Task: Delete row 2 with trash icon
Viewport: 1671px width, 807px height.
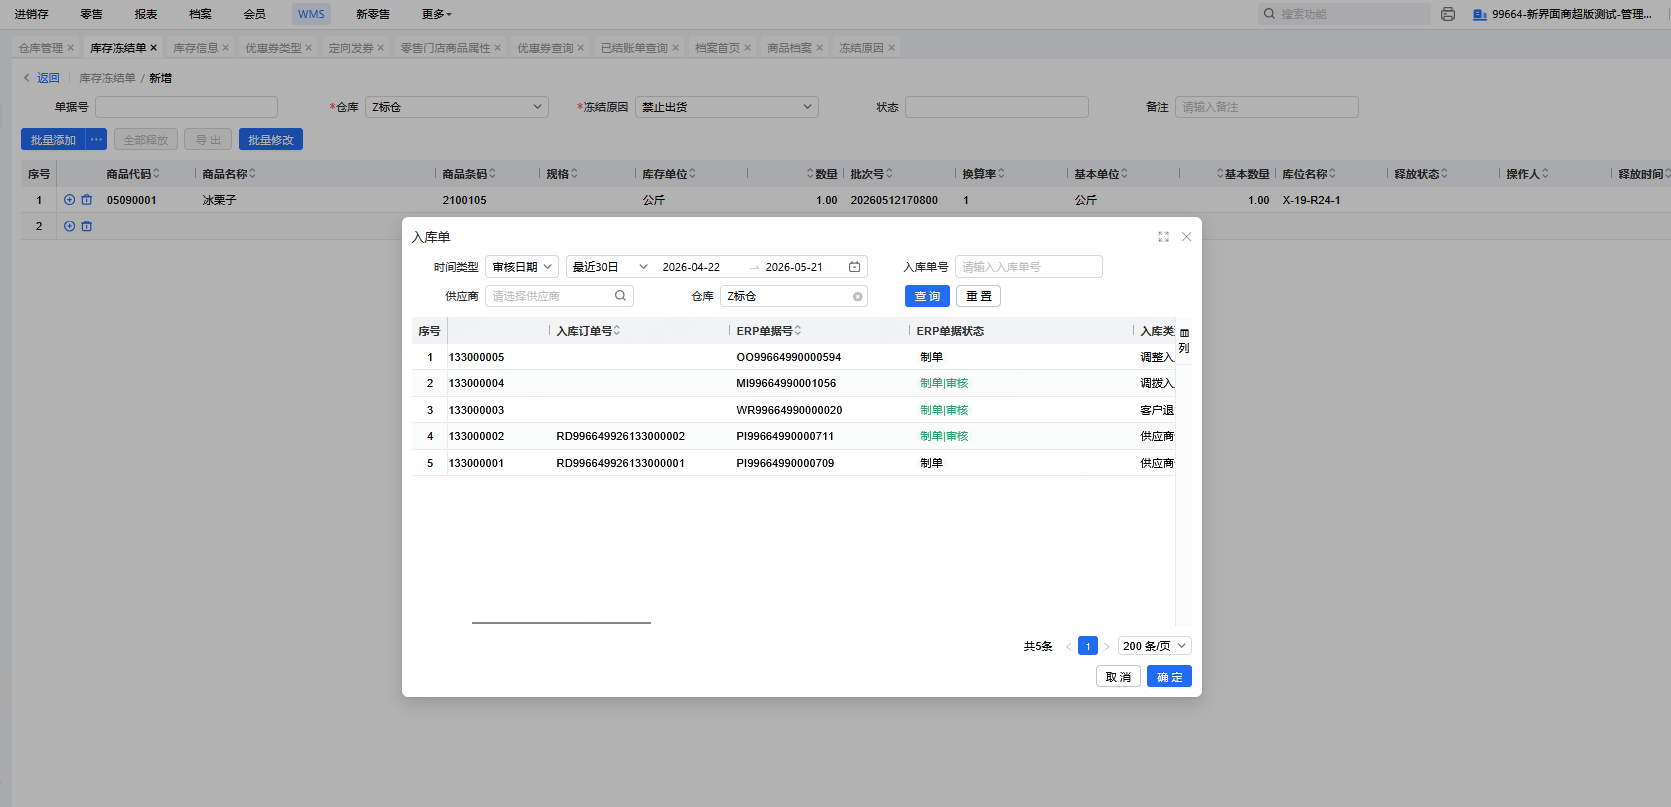Action: tap(86, 226)
